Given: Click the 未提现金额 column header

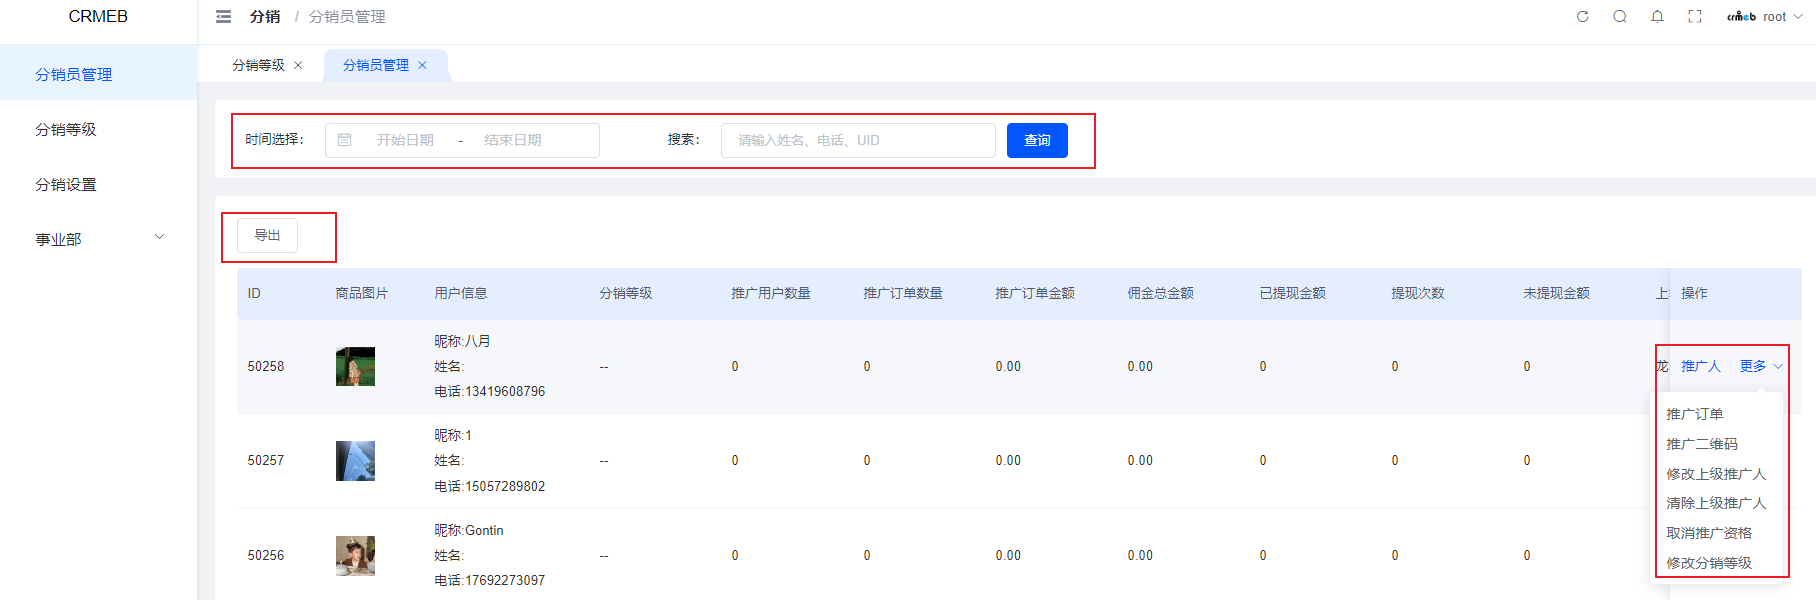Looking at the screenshot, I should (x=1556, y=293).
